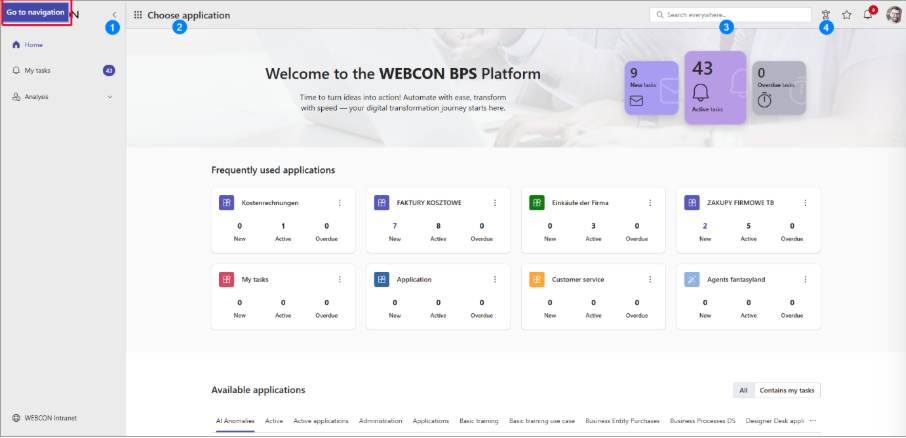Click the Kostenrechnungen application icon
The height and width of the screenshot is (438, 906).
226,202
